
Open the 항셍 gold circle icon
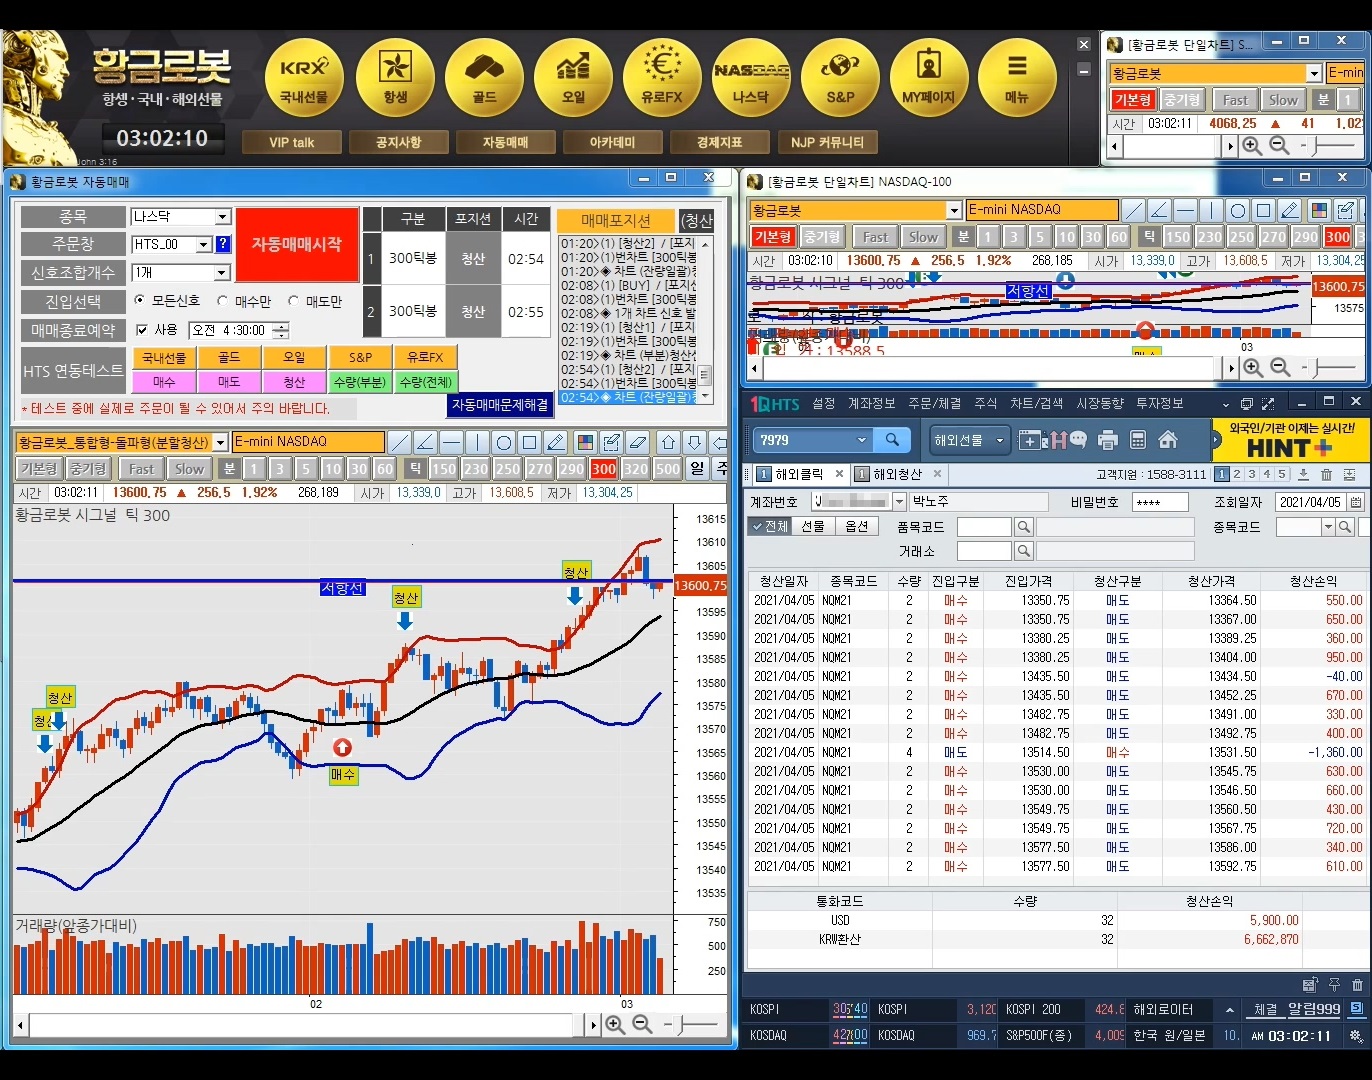point(395,78)
